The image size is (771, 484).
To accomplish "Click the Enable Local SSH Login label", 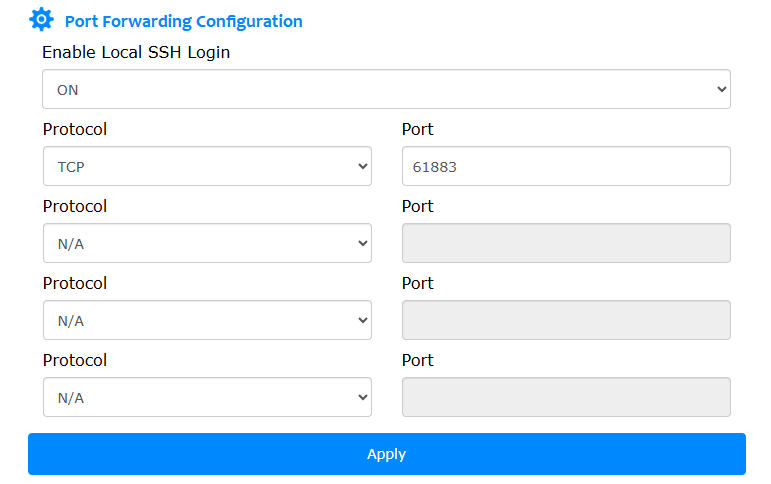I will point(136,52).
